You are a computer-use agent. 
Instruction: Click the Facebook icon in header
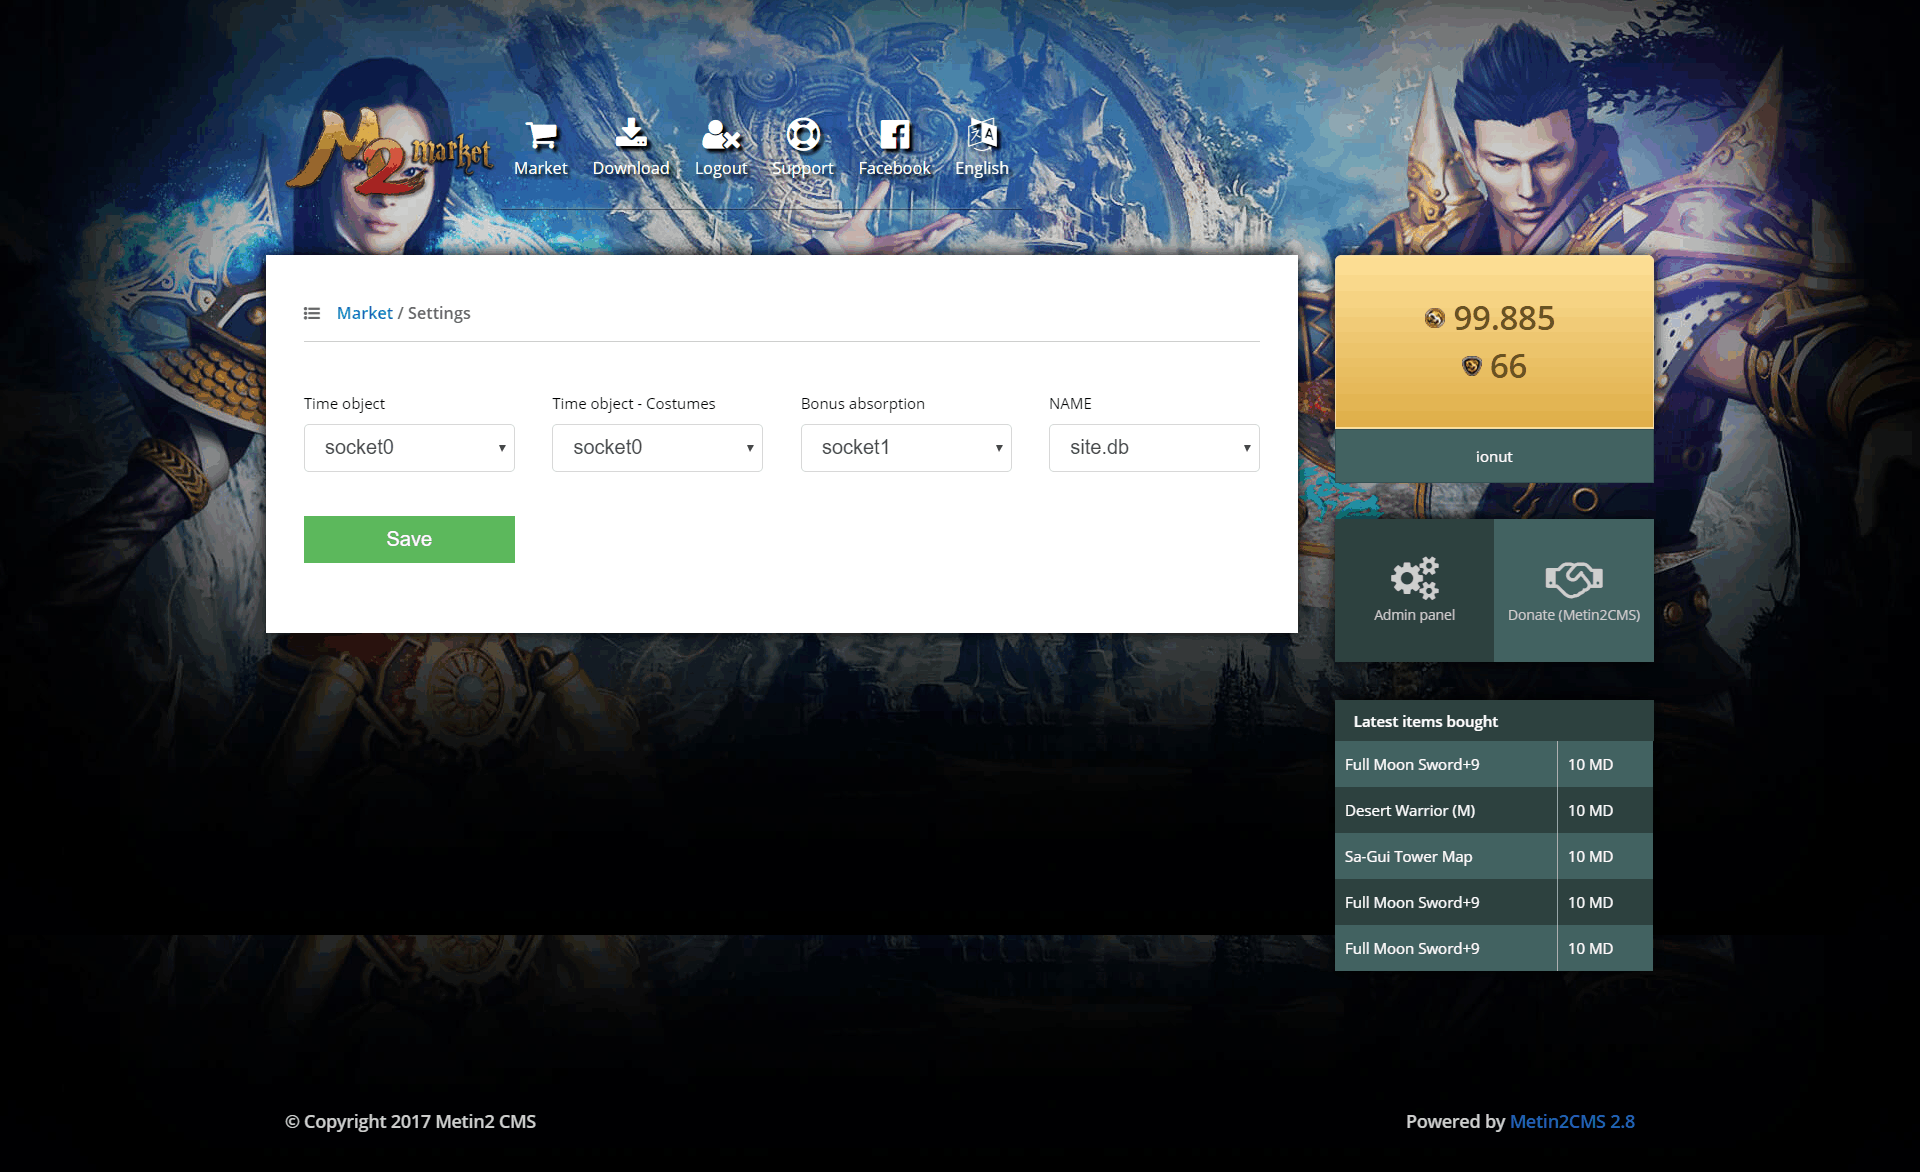(x=894, y=135)
